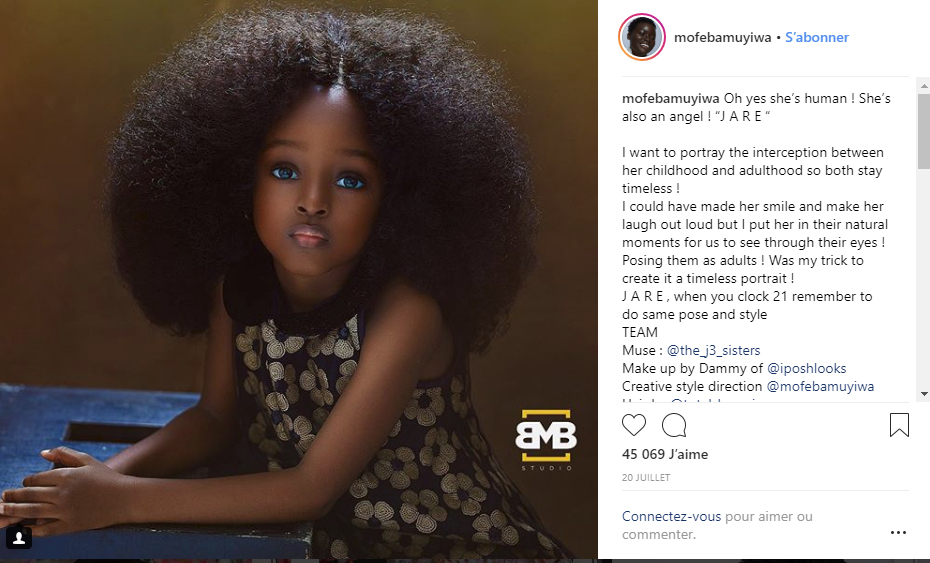Viewport: 930px width, 563px height.
Task: Click the S'abonner follow link
Action: [817, 37]
